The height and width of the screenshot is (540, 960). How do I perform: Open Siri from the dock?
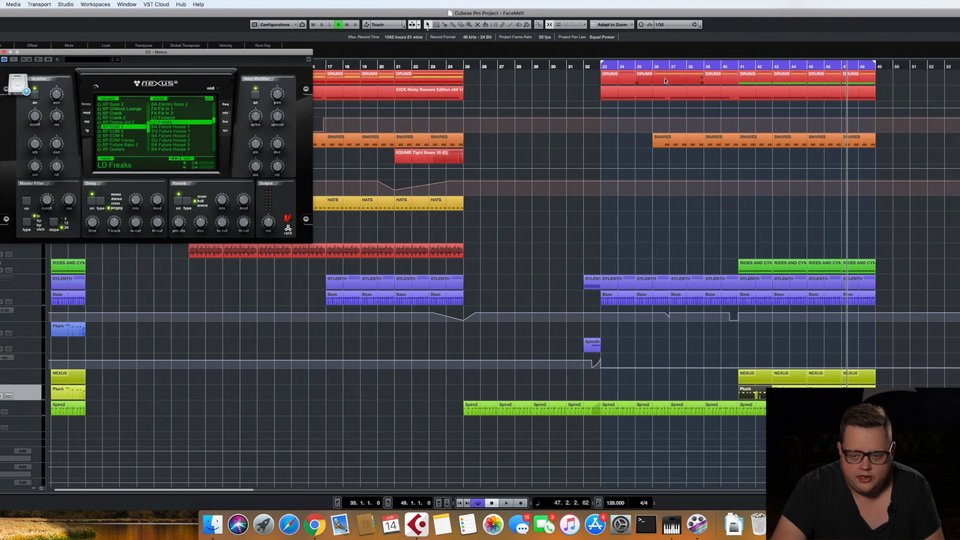coord(238,525)
